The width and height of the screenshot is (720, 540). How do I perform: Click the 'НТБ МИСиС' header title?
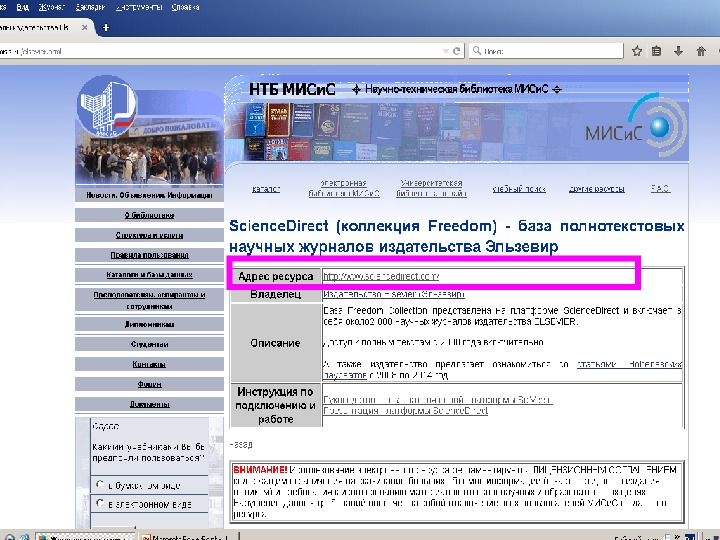(x=292, y=89)
